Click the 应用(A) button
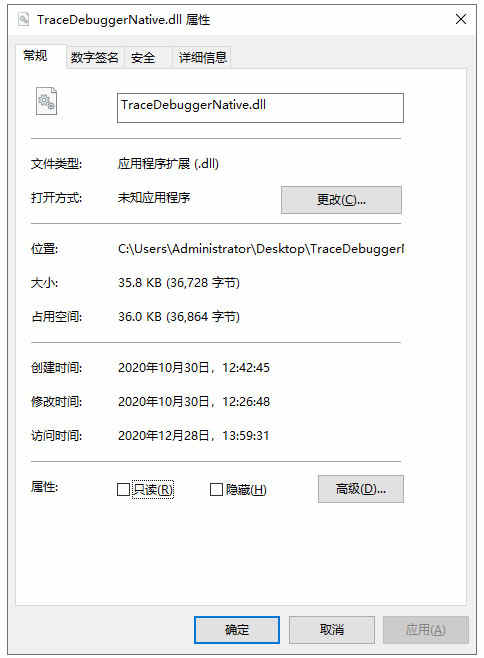Image resolution: width=484 pixels, height=658 pixels. click(426, 630)
